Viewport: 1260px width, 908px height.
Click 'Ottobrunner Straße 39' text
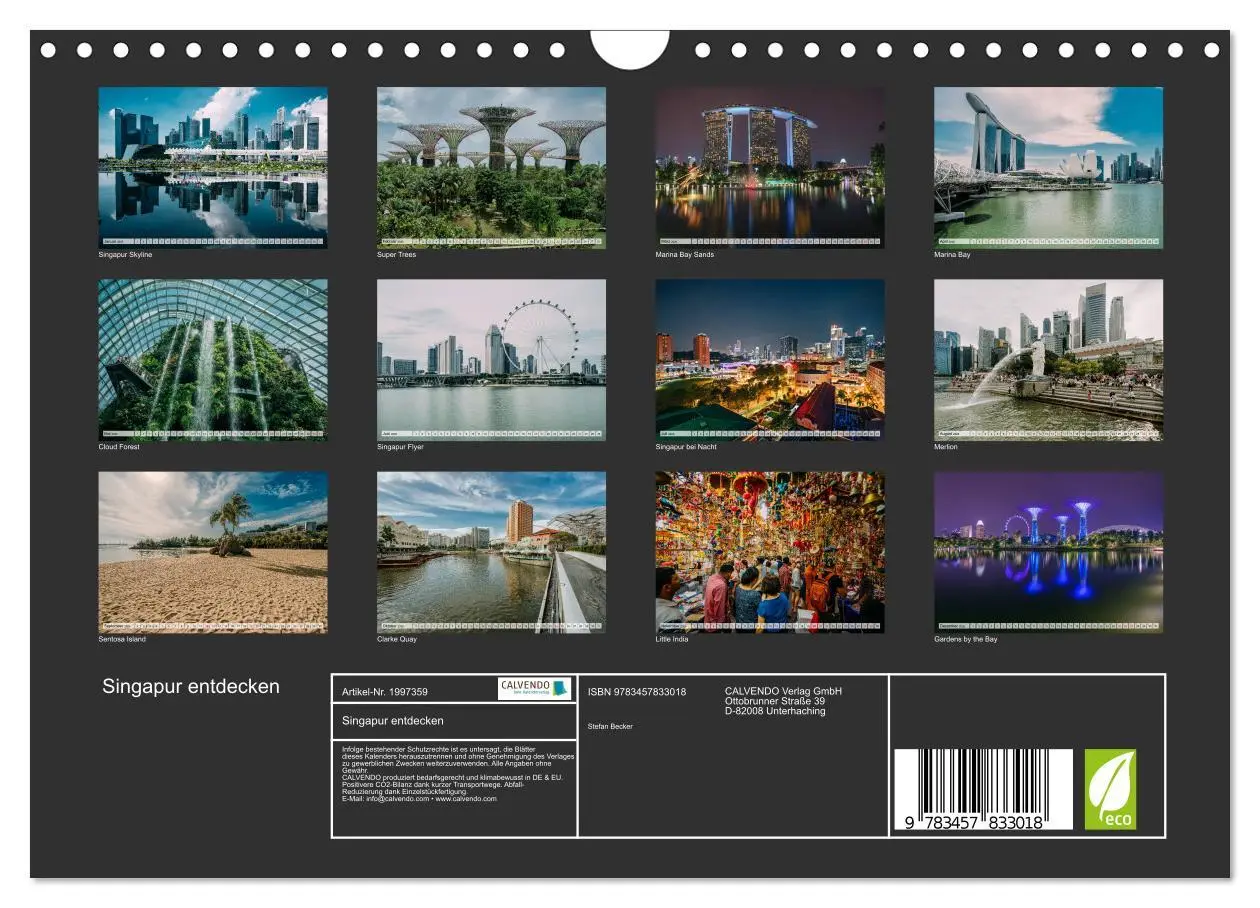coord(775,701)
